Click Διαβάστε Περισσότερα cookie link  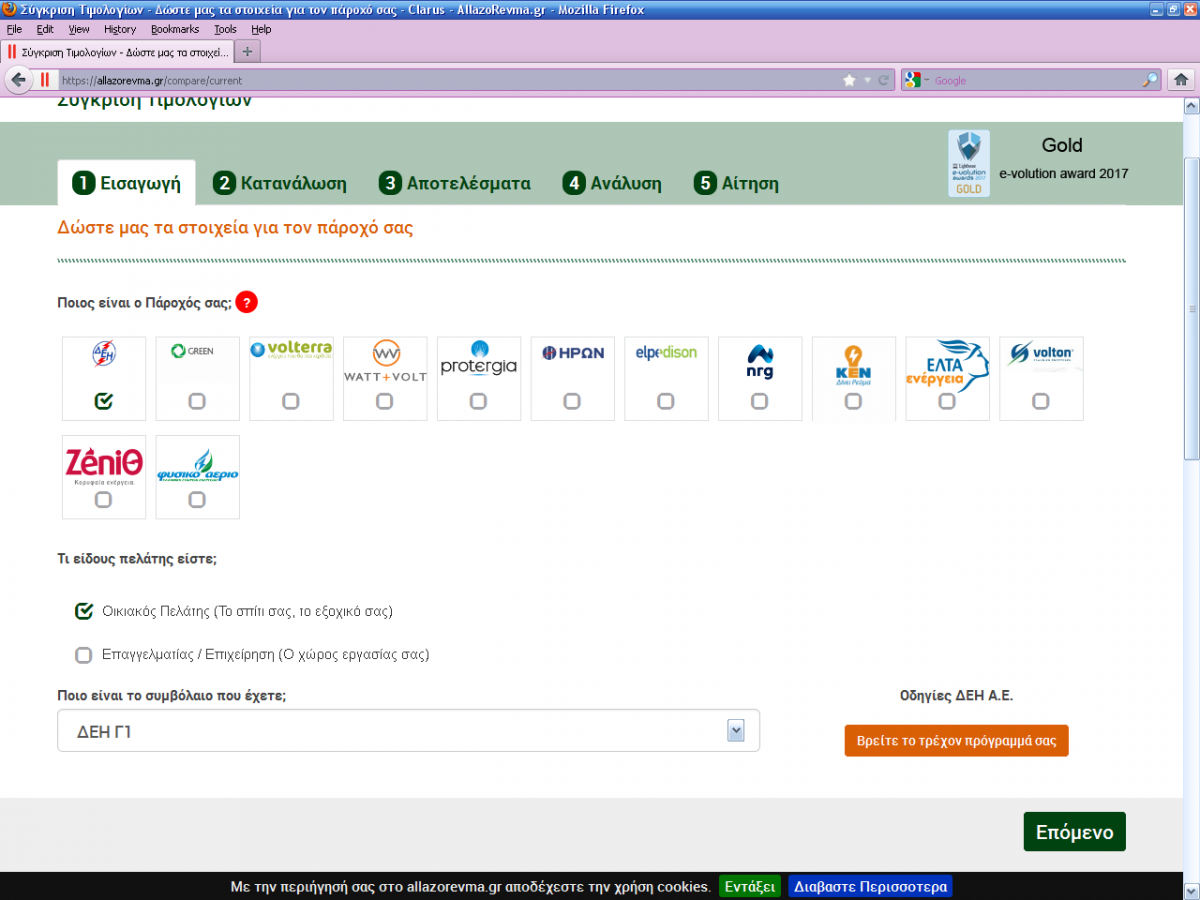(x=870, y=886)
